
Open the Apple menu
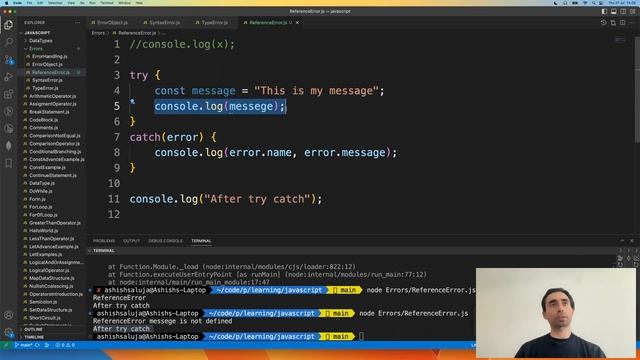click(x=6, y=3)
